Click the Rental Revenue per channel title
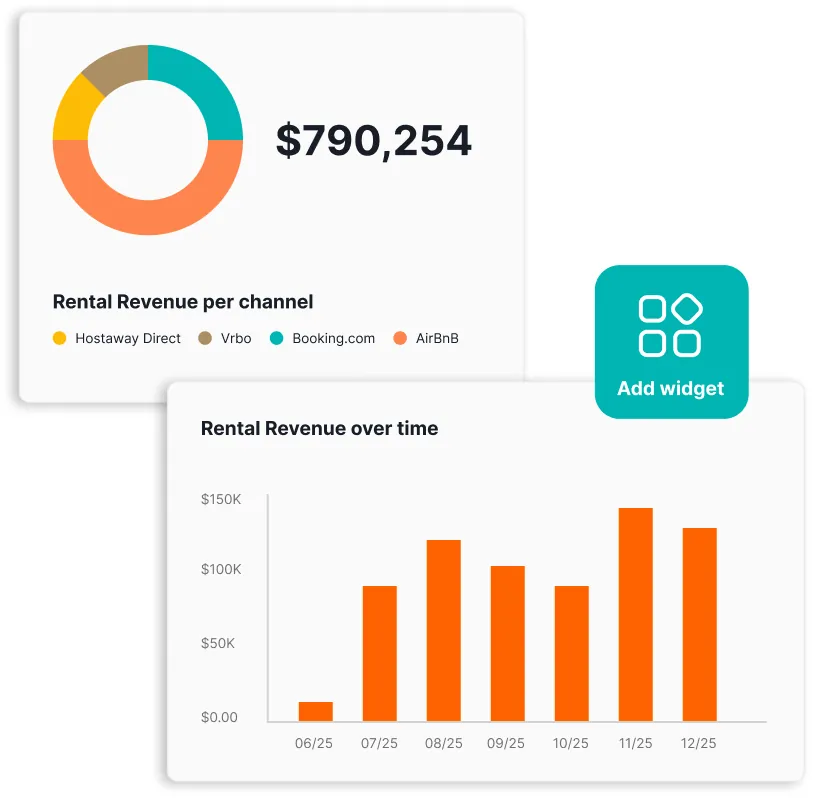Image resolution: width=813 pixels, height=798 pixels. (183, 302)
